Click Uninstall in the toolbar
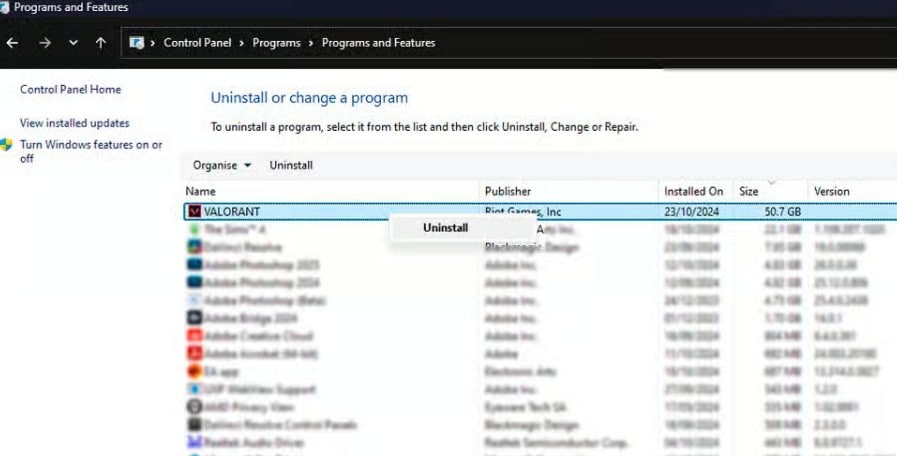The width and height of the screenshot is (897, 456). 291,165
